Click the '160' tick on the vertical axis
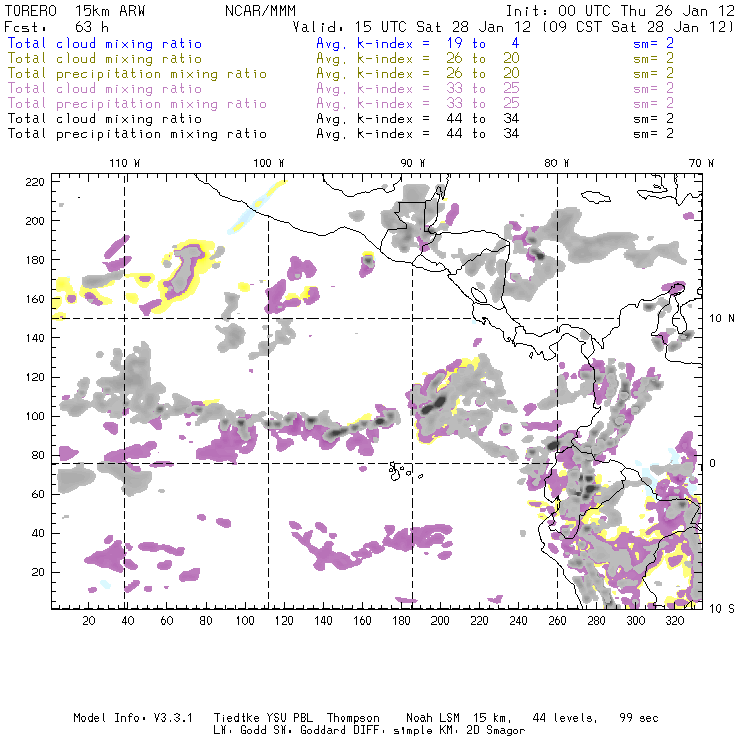 click(35, 299)
